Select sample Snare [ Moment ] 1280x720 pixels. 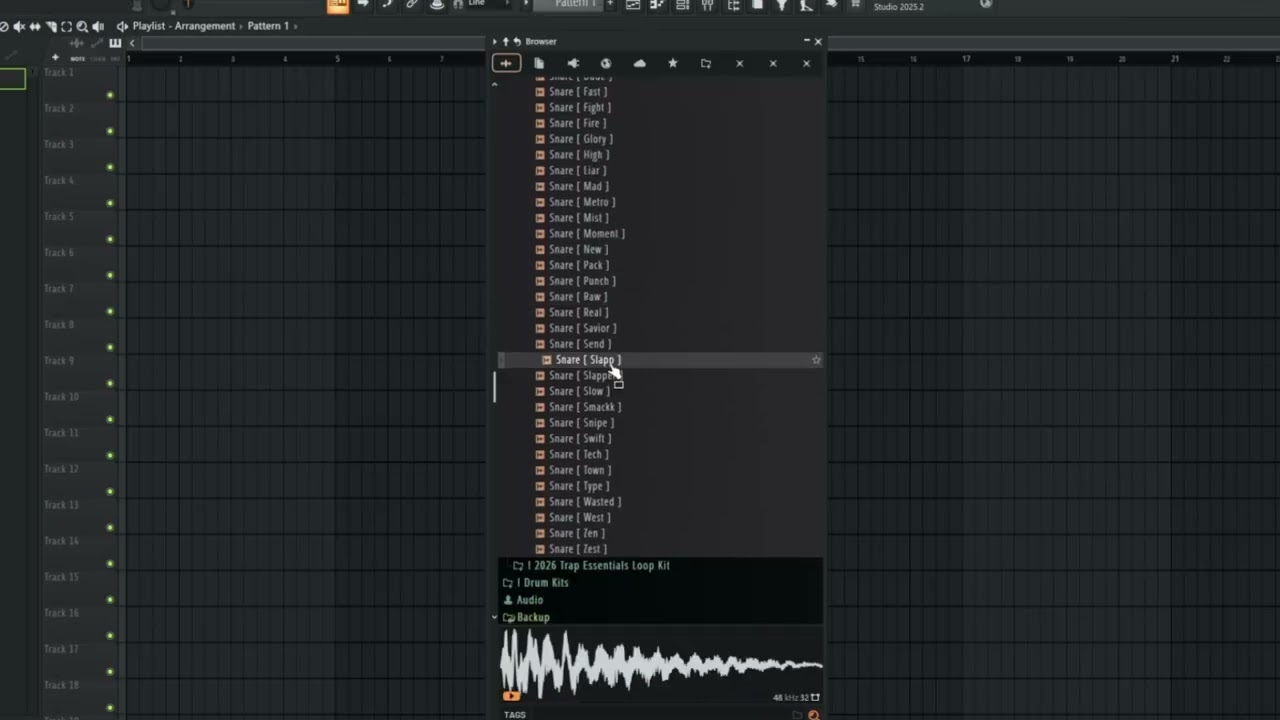pyautogui.click(x=587, y=234)
